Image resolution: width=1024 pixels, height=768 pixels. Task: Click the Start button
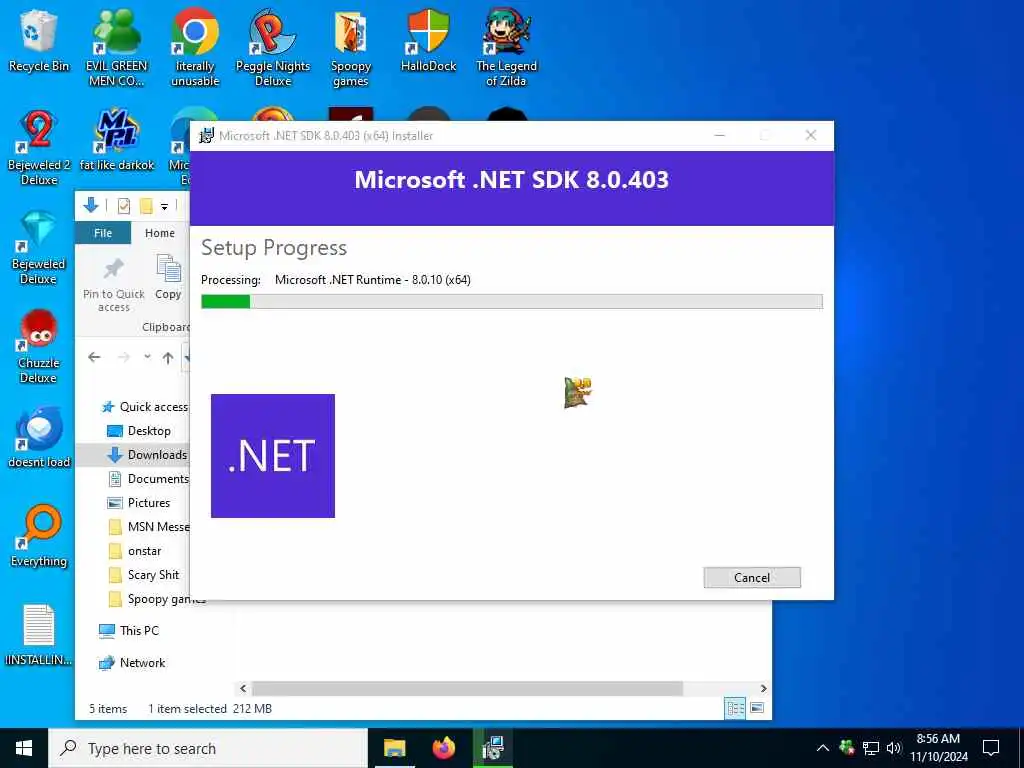[x=24, y=748]
